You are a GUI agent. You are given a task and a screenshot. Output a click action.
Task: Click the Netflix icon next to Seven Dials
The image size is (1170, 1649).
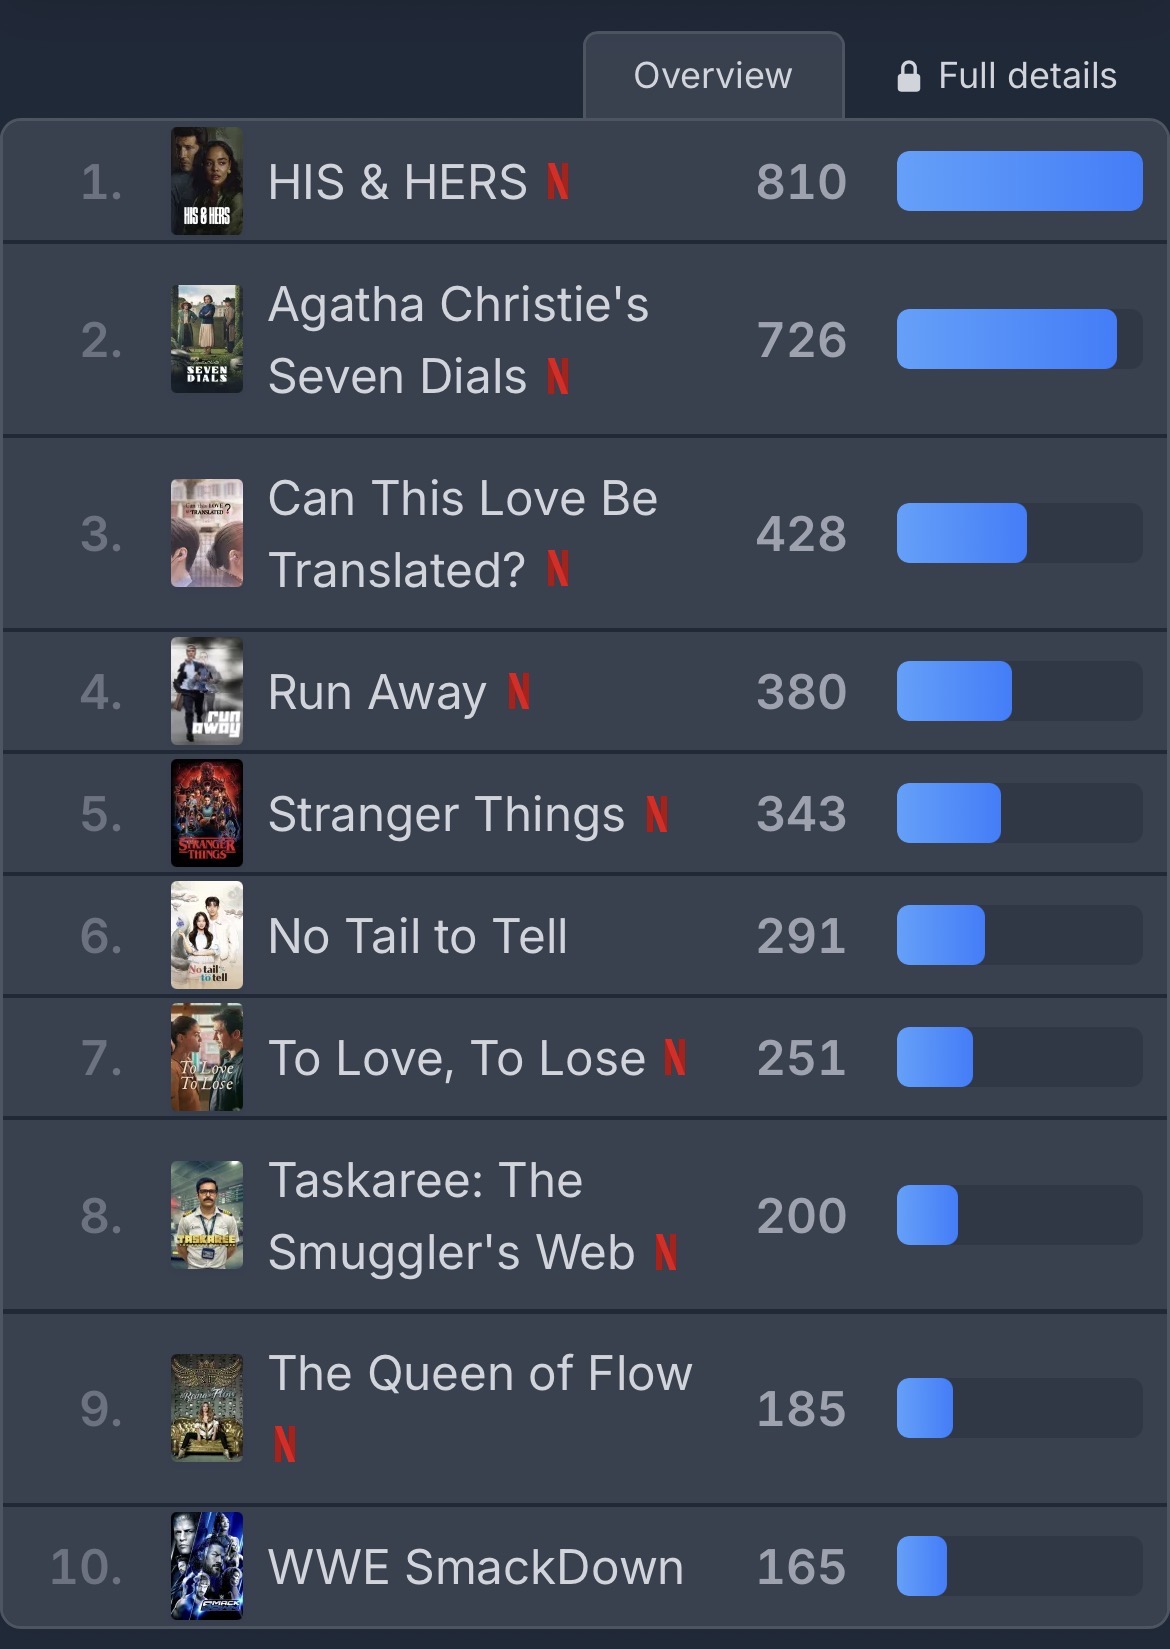click(558, 377)
